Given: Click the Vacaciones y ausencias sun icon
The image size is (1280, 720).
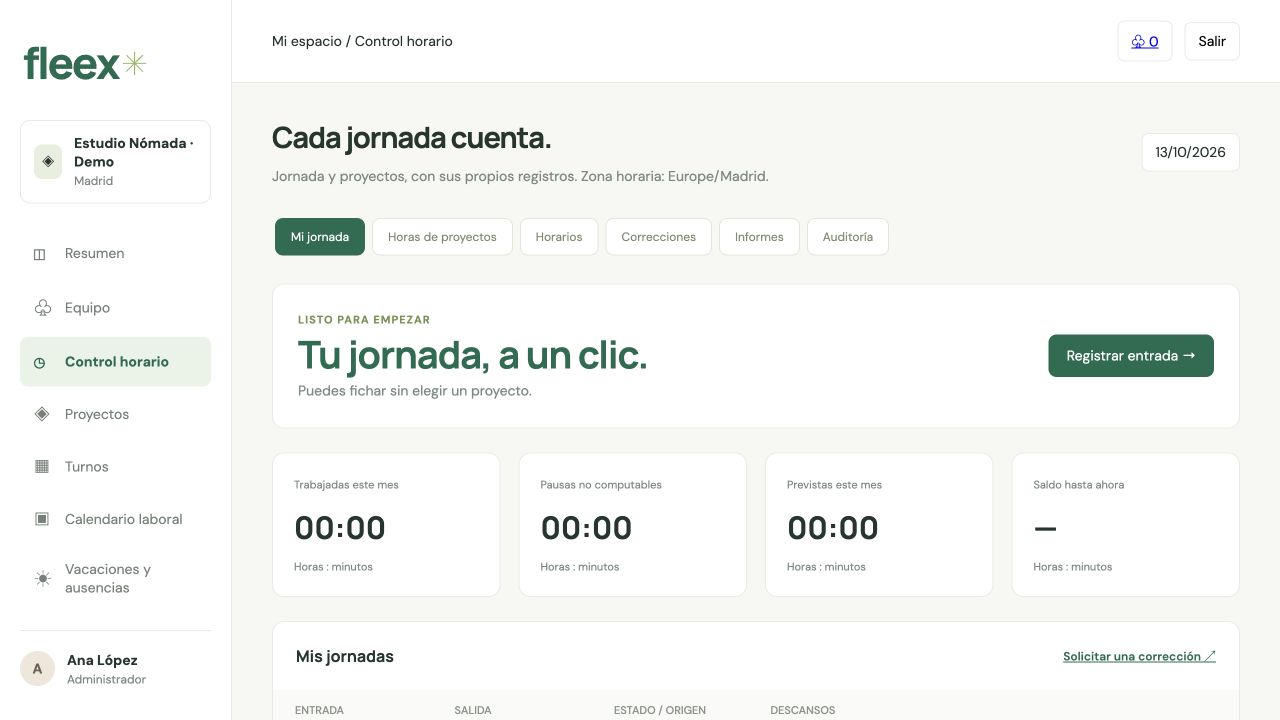Looking at the screenshot, I should (42, 579).
